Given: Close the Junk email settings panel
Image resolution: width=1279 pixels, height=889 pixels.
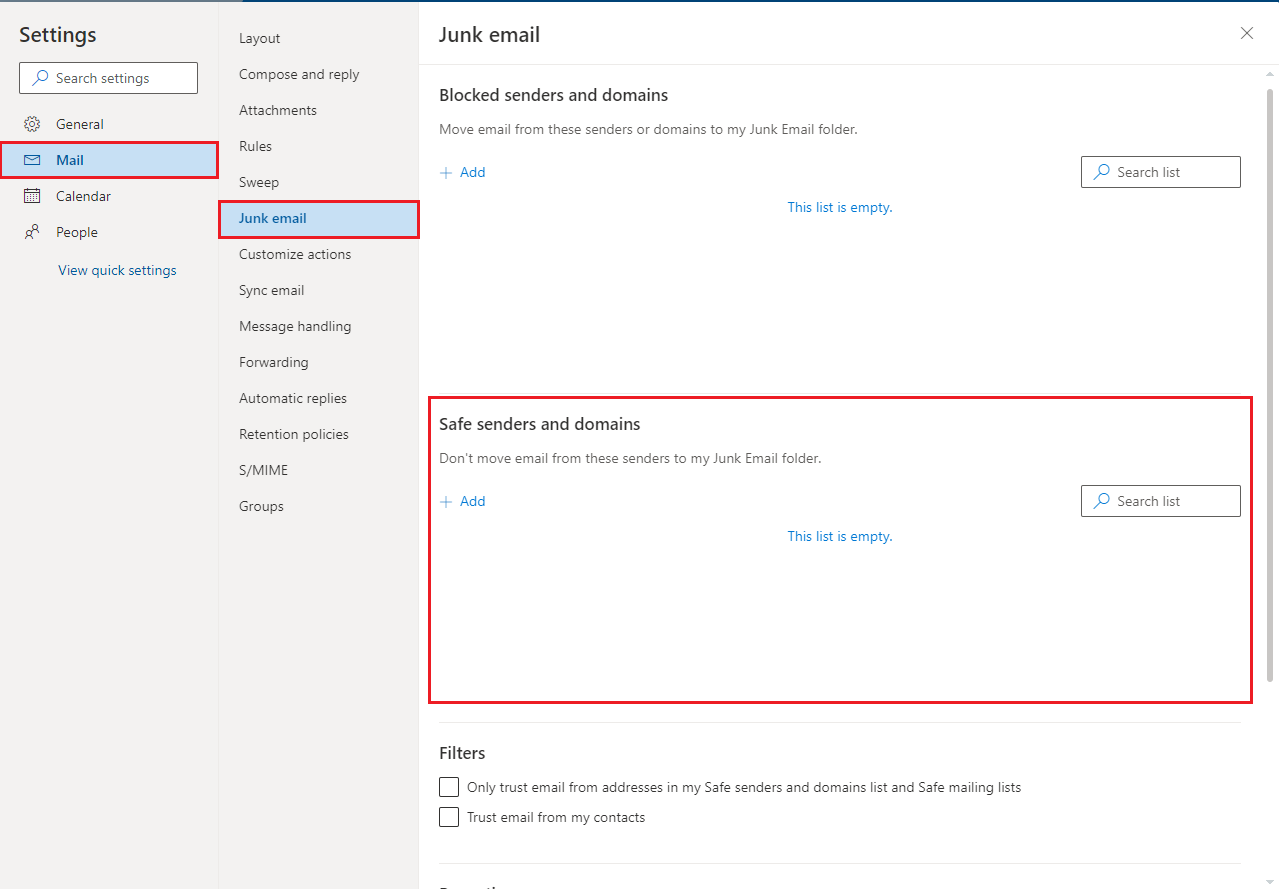Looking at the screenshot, I should [1247, 33].
